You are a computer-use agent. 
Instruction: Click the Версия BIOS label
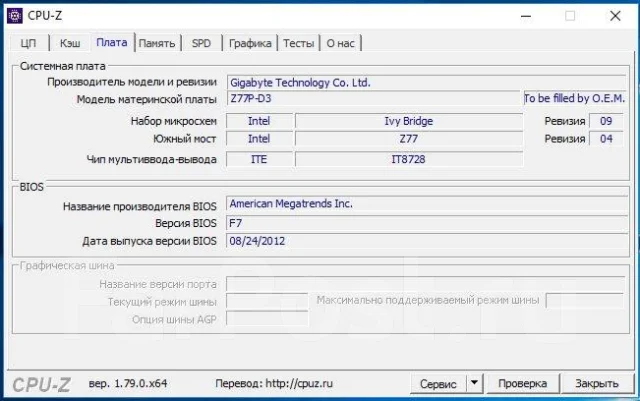[x=186, y=223]
